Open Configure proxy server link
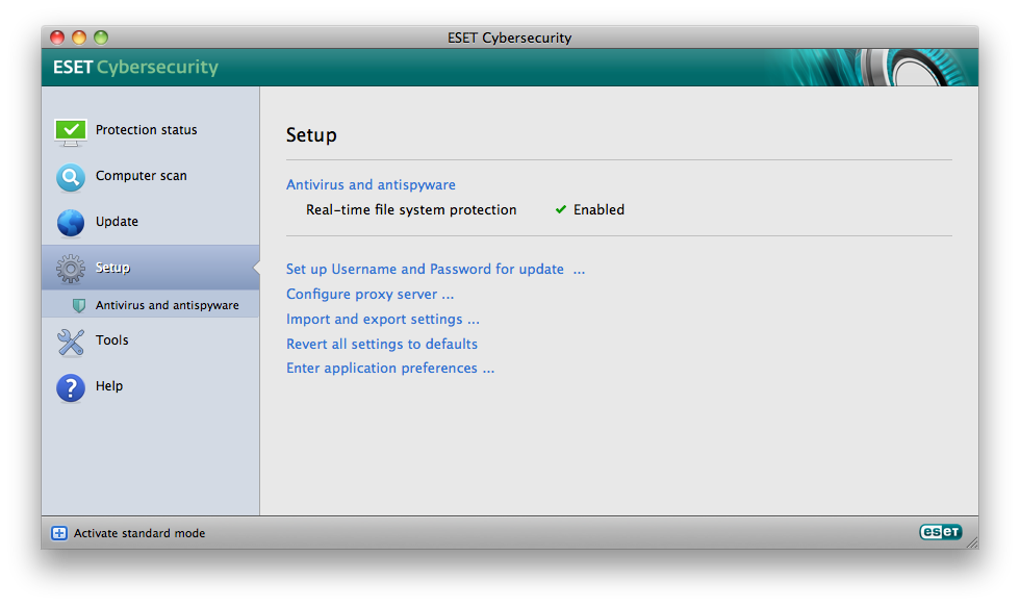Screen dimensions: 1020x606 [370, 294]
